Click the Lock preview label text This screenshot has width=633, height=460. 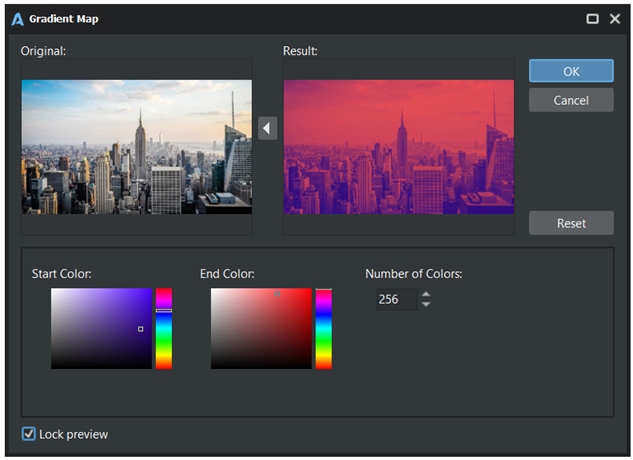73,435
